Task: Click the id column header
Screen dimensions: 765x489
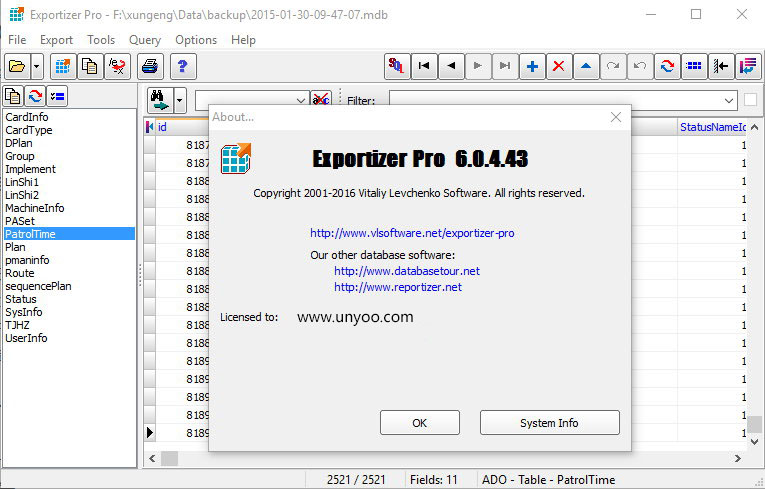Action: point(181,127)
